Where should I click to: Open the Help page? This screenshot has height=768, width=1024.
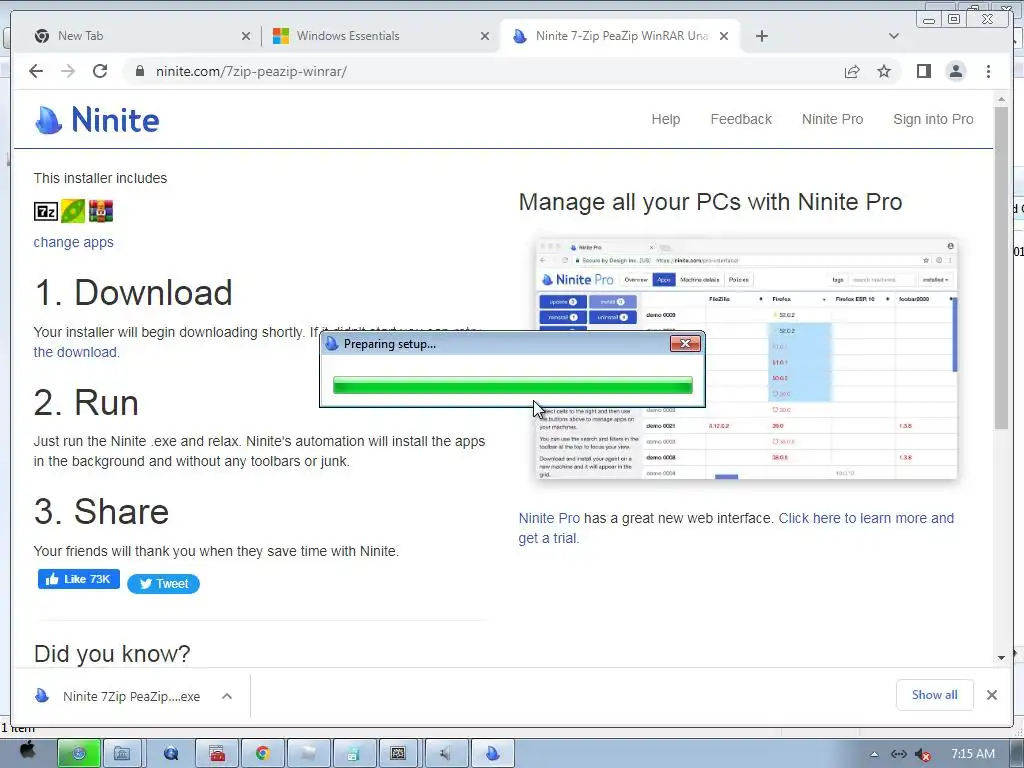pos(665,120)
